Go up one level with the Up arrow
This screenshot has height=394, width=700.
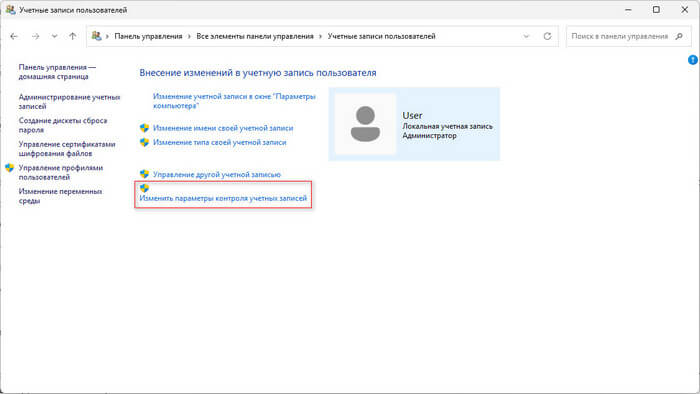pos(73,36)
